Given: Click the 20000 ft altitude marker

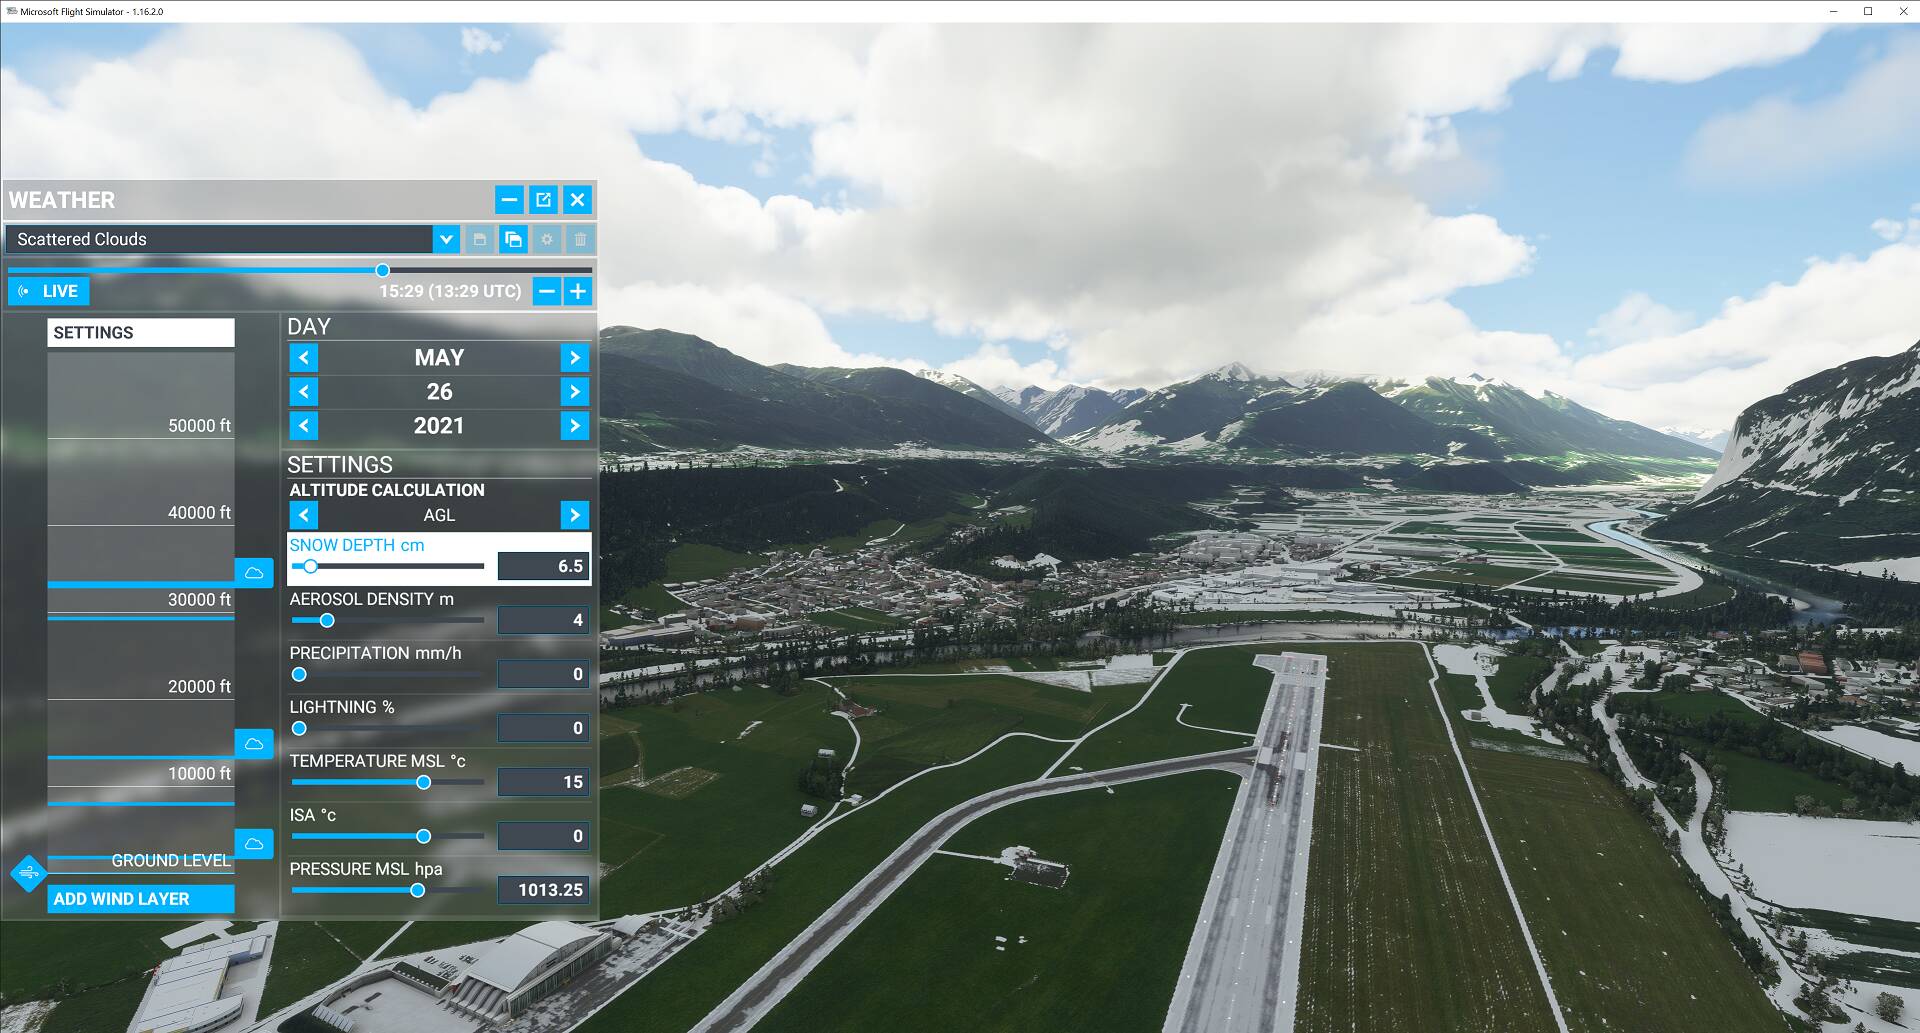Looking at the screenshot, I should coord(199,687).
